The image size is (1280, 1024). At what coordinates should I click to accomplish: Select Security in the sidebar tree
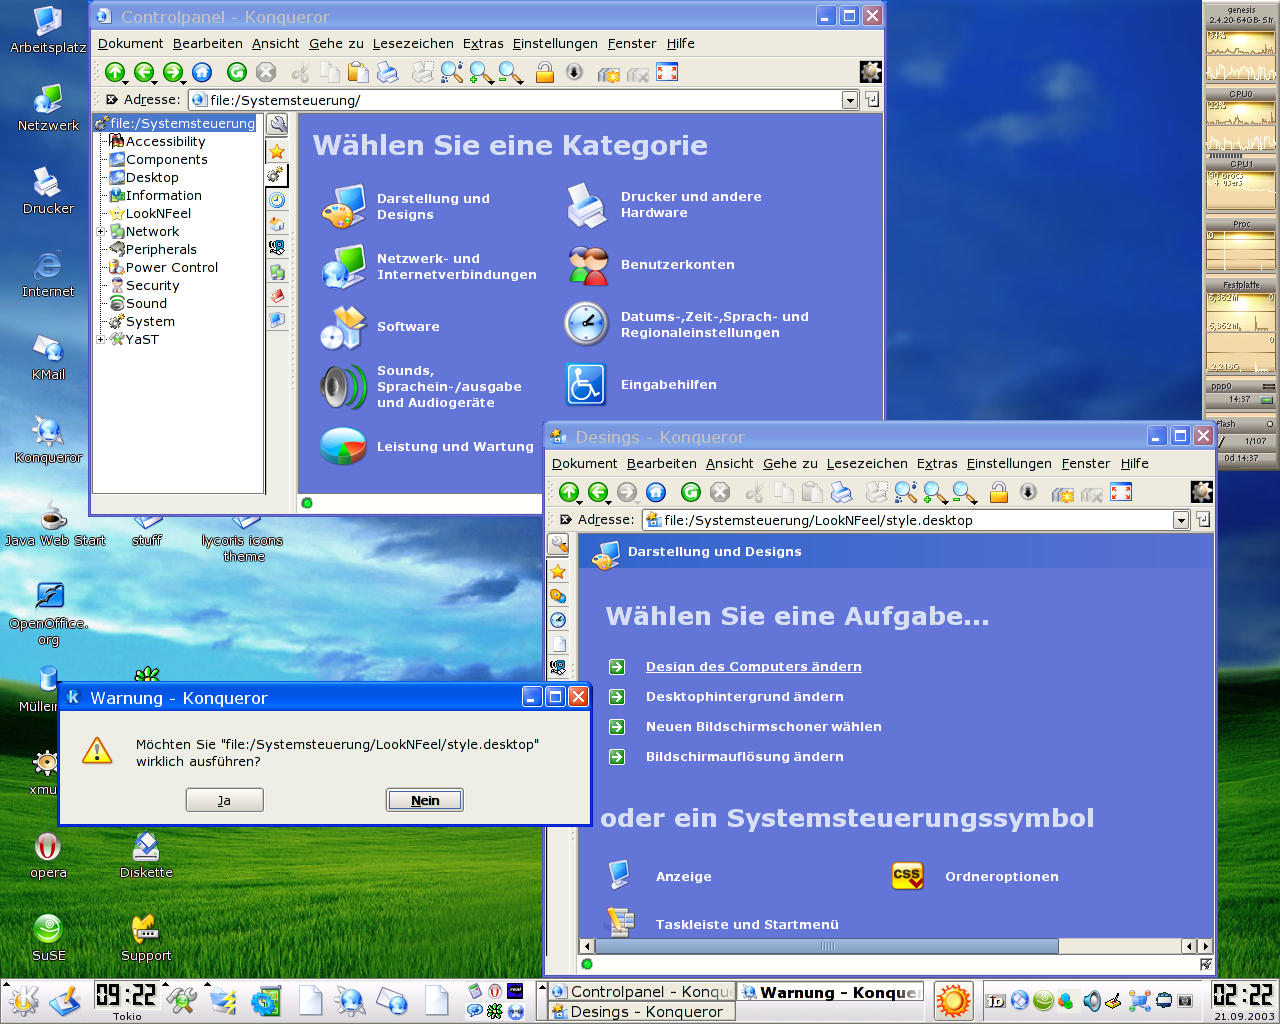[144, 286]
